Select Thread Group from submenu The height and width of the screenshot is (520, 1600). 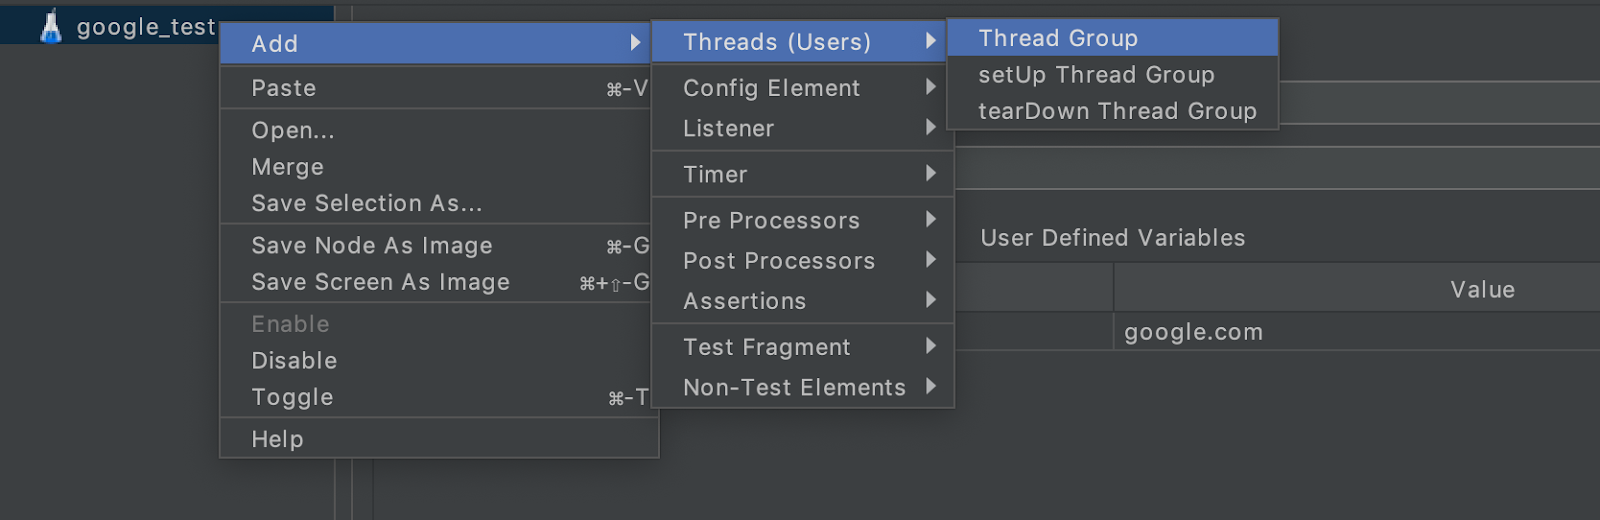tap(1112, 38)
